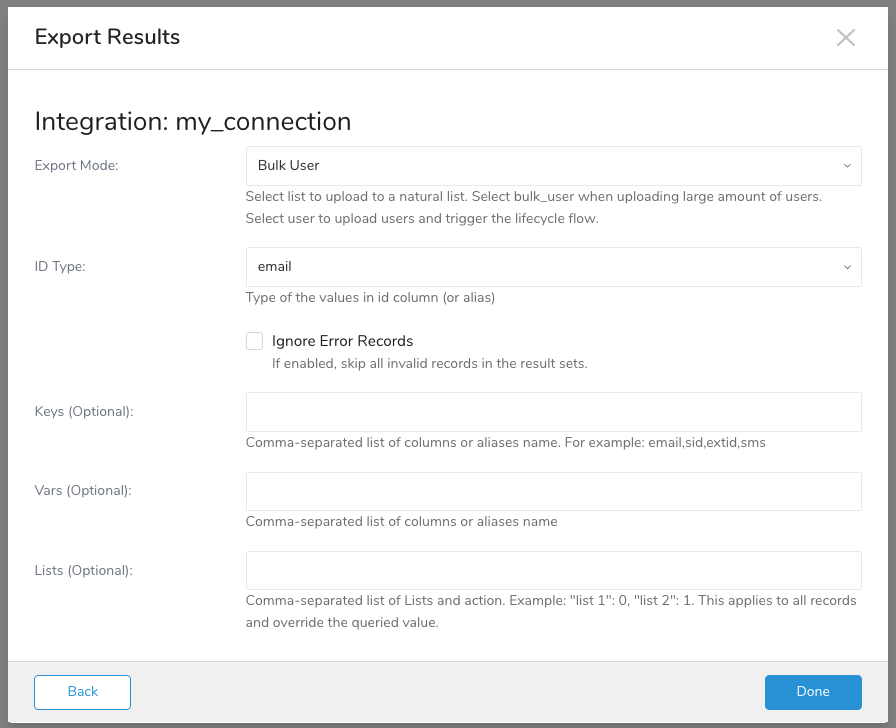The width and height of the screenshot is (896, 728).
Task: Click the "ID Type:" field label
Action: (61, 267)
